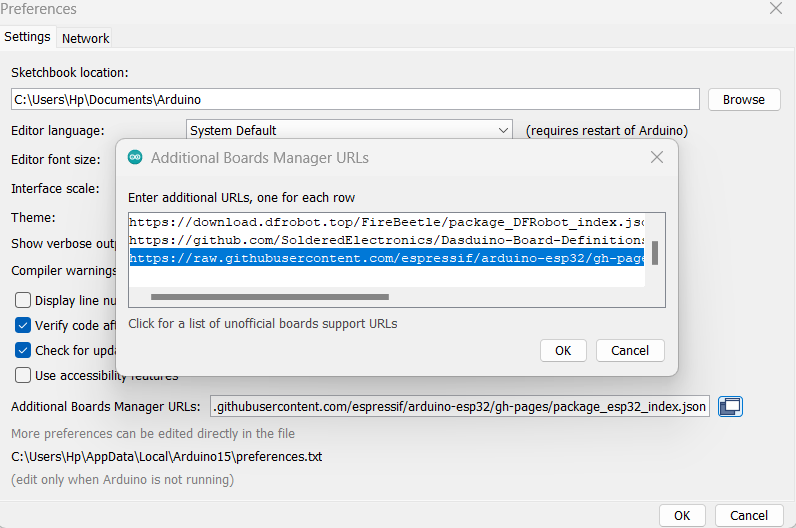Click OK in the Preferences window
Screen dimensions: 796x528
pos(682,515)
